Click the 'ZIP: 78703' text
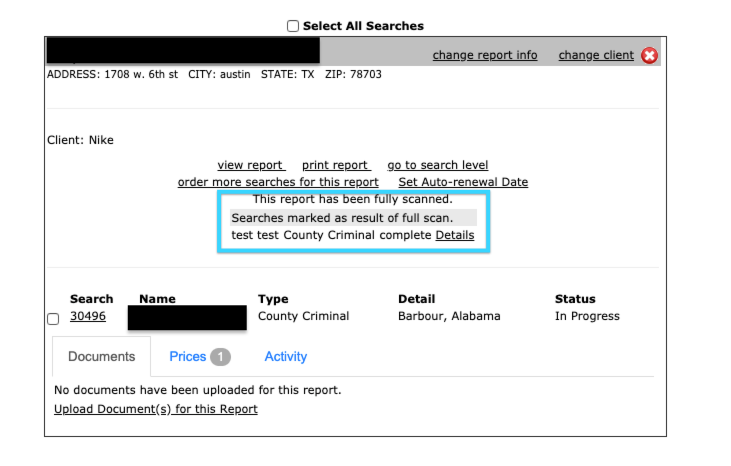731x466 pixels. (x=353, y=74)
